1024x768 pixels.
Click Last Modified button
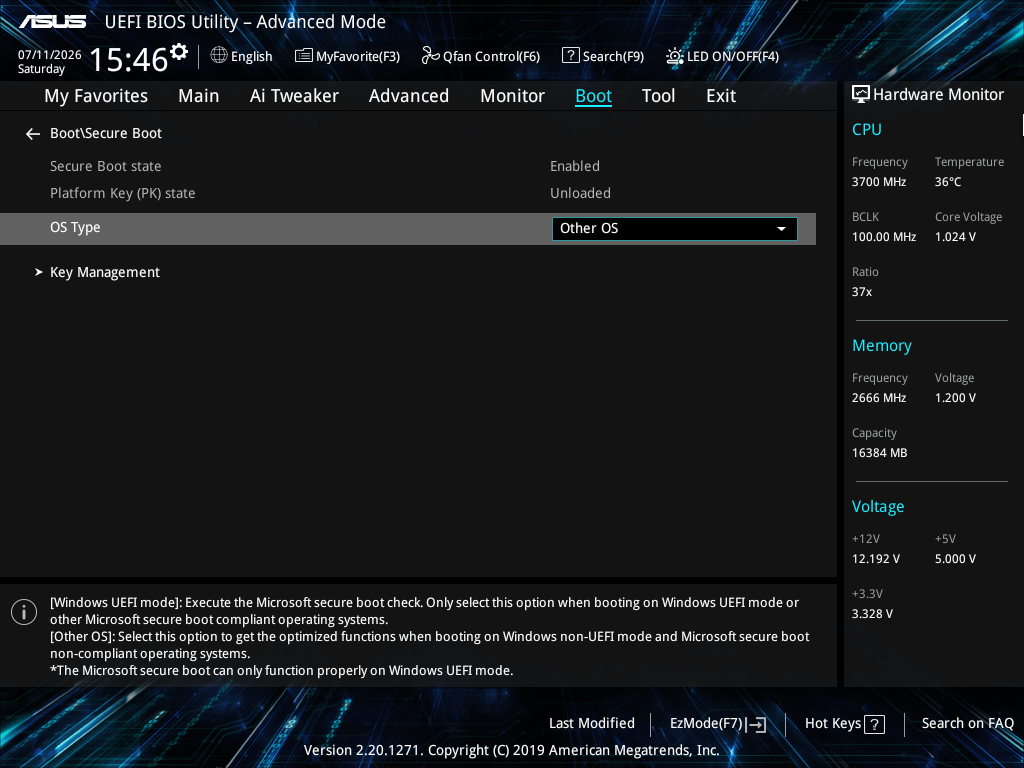coord(592,723)
